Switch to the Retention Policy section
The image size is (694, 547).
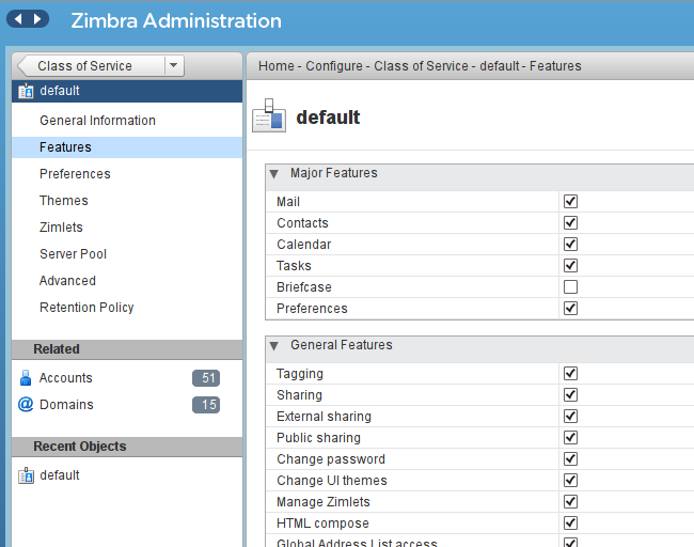(86, 307)
